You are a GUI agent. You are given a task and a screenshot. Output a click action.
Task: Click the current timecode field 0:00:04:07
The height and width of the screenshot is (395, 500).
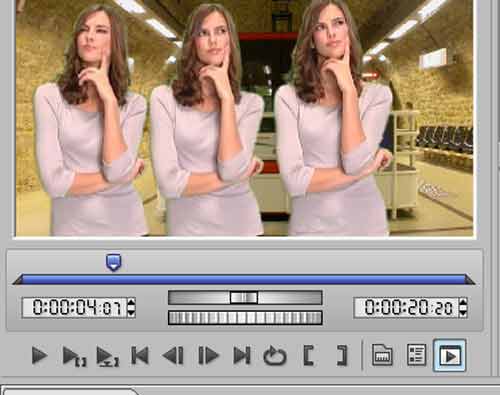(75, 307)
